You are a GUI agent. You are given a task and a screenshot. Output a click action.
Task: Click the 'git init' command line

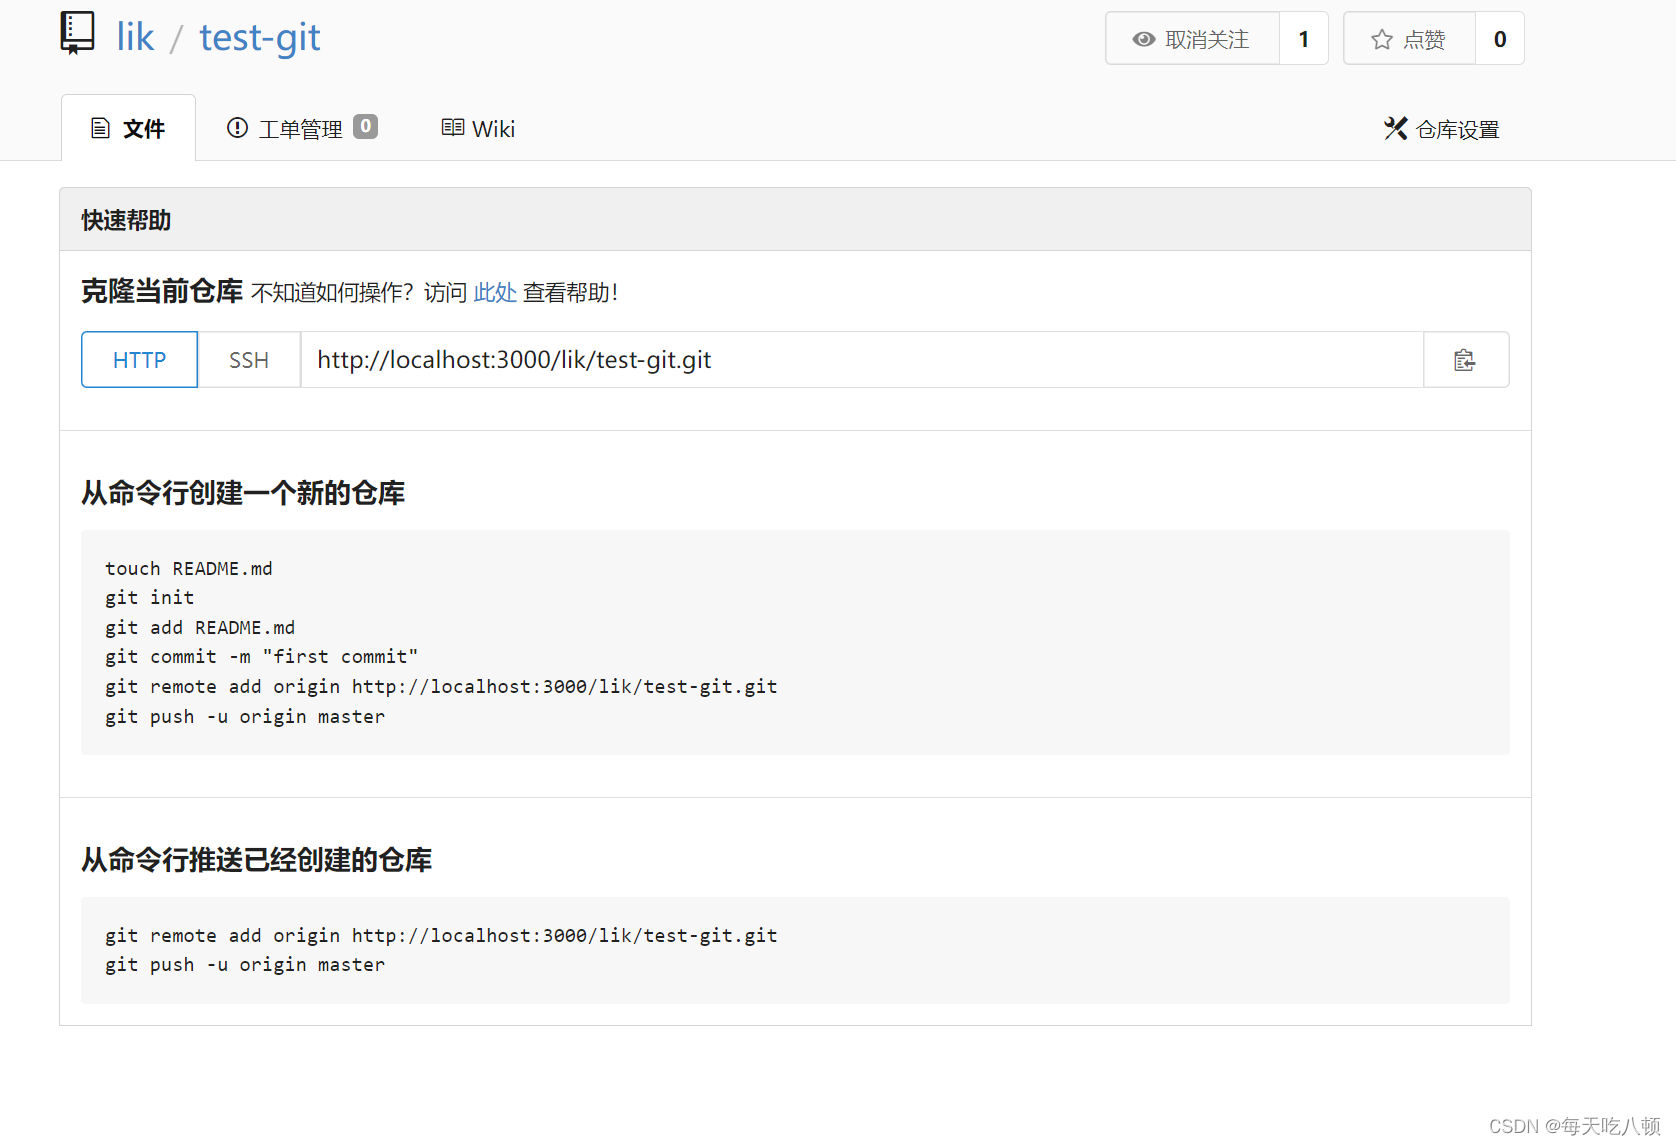150,597
